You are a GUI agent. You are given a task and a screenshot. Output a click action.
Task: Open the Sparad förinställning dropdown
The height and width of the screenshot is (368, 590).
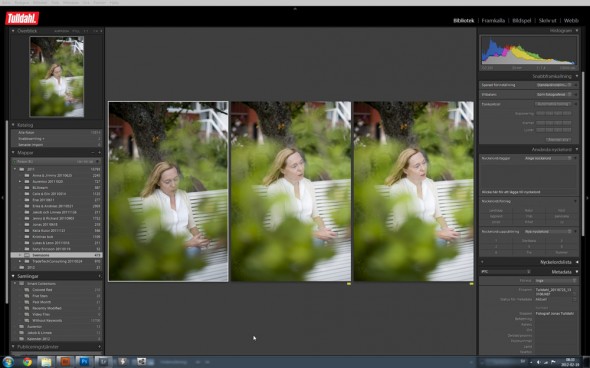(554, 85)
